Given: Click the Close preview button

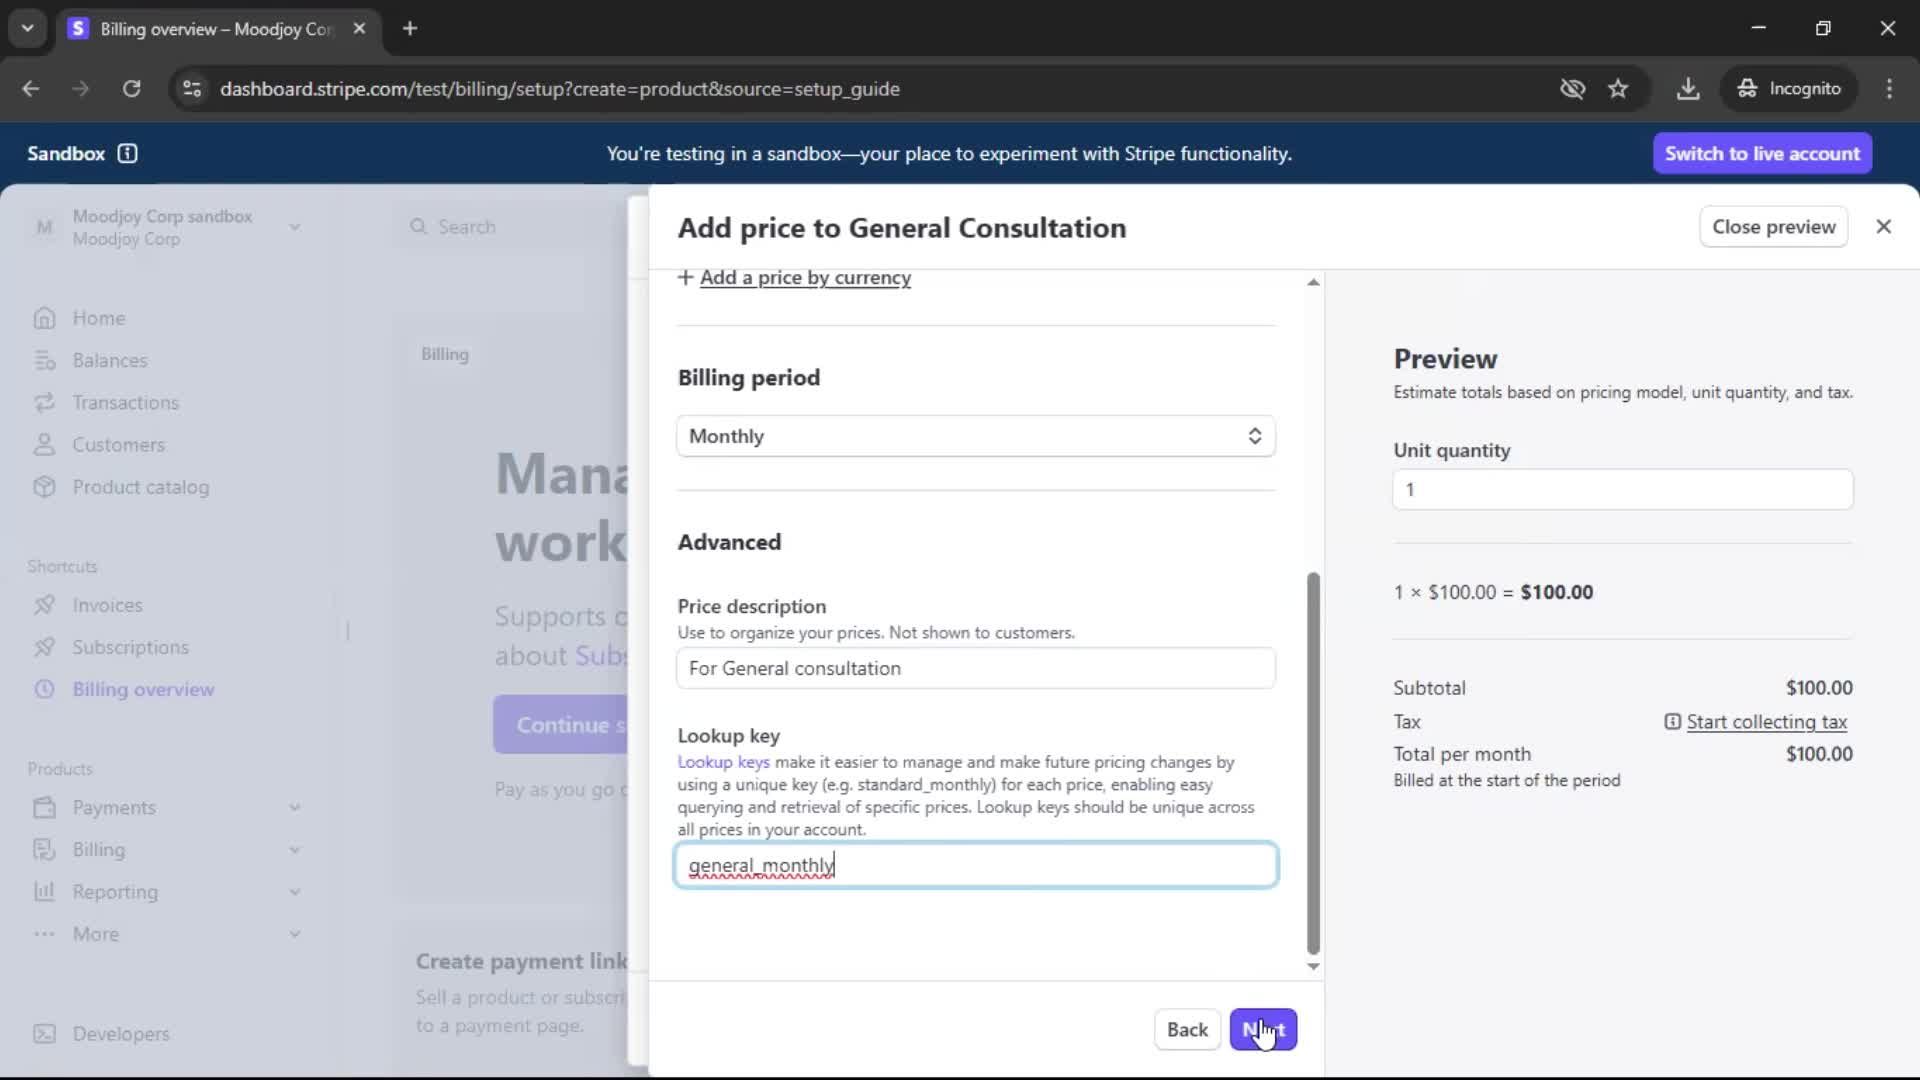Looking at the screenshot, I should point(1773,227).
